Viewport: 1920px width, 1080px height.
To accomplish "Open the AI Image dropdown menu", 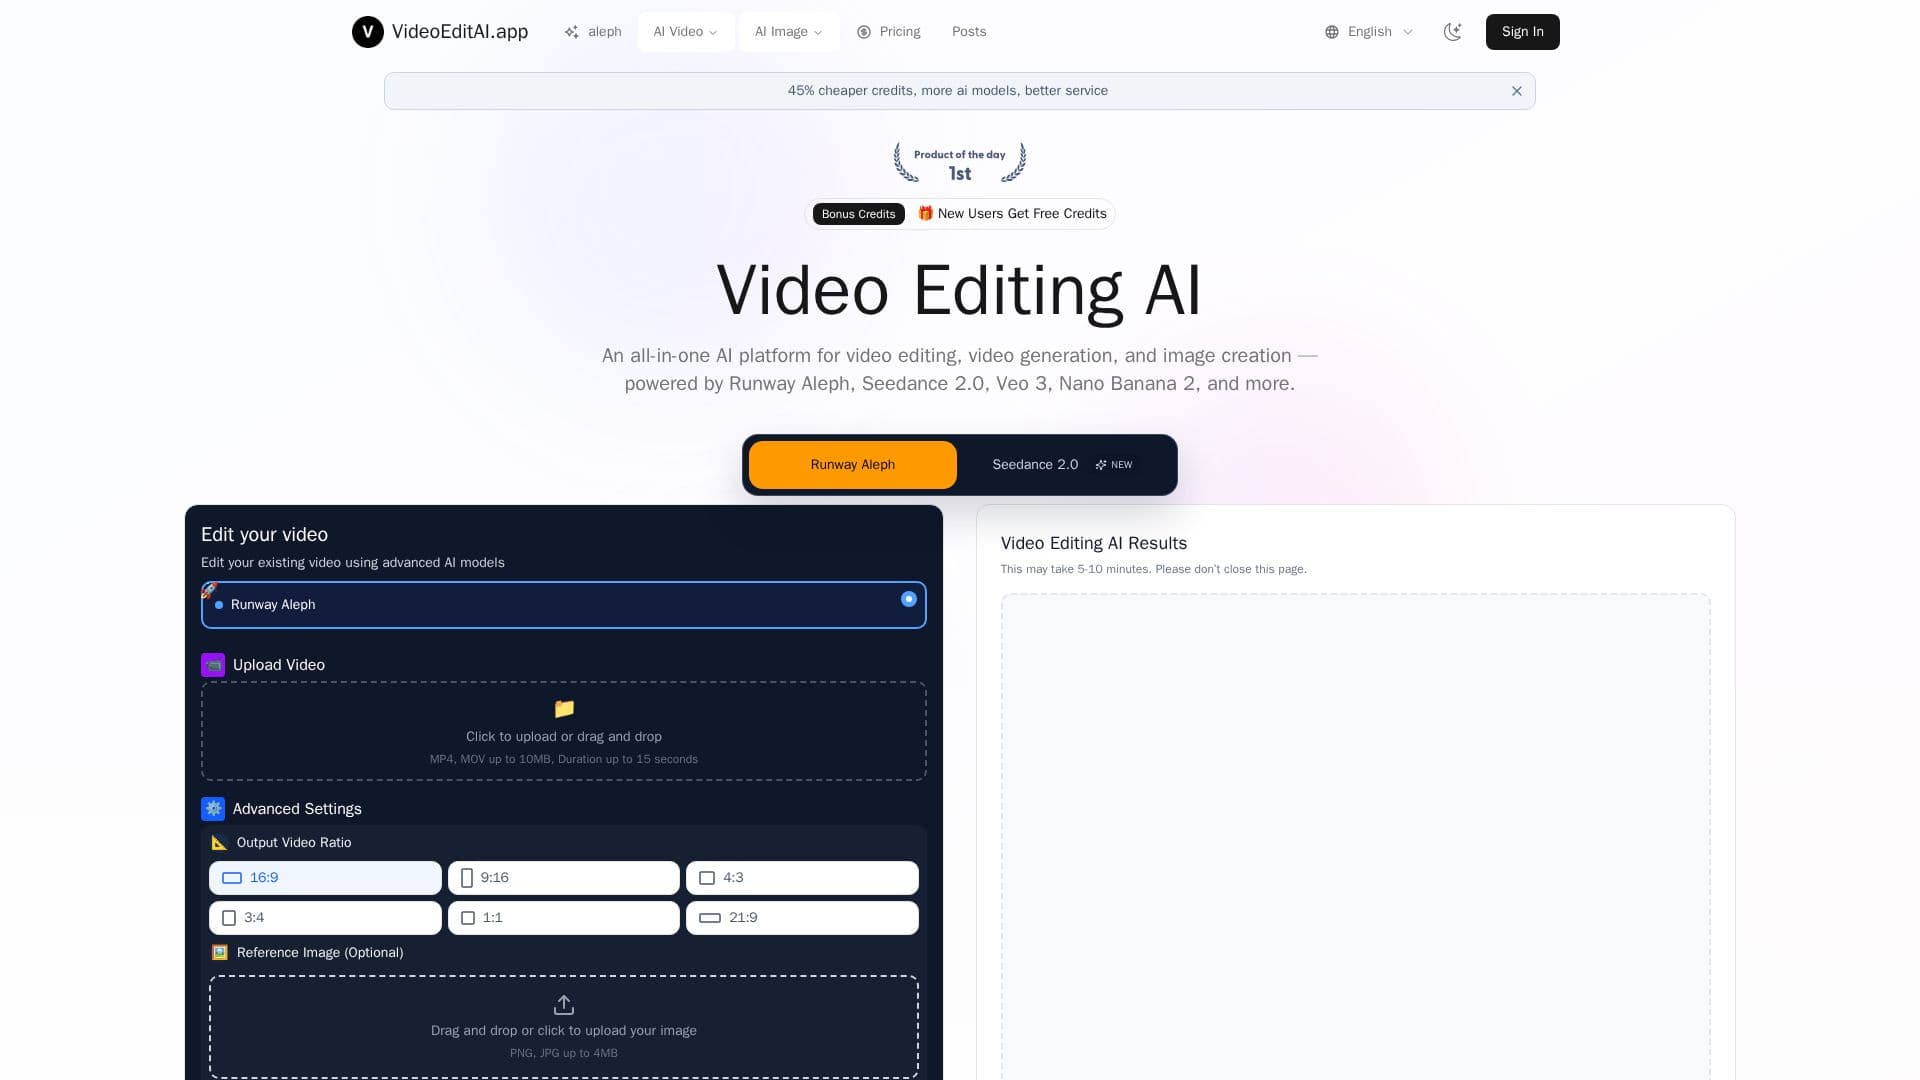I will tap(788, 32).
